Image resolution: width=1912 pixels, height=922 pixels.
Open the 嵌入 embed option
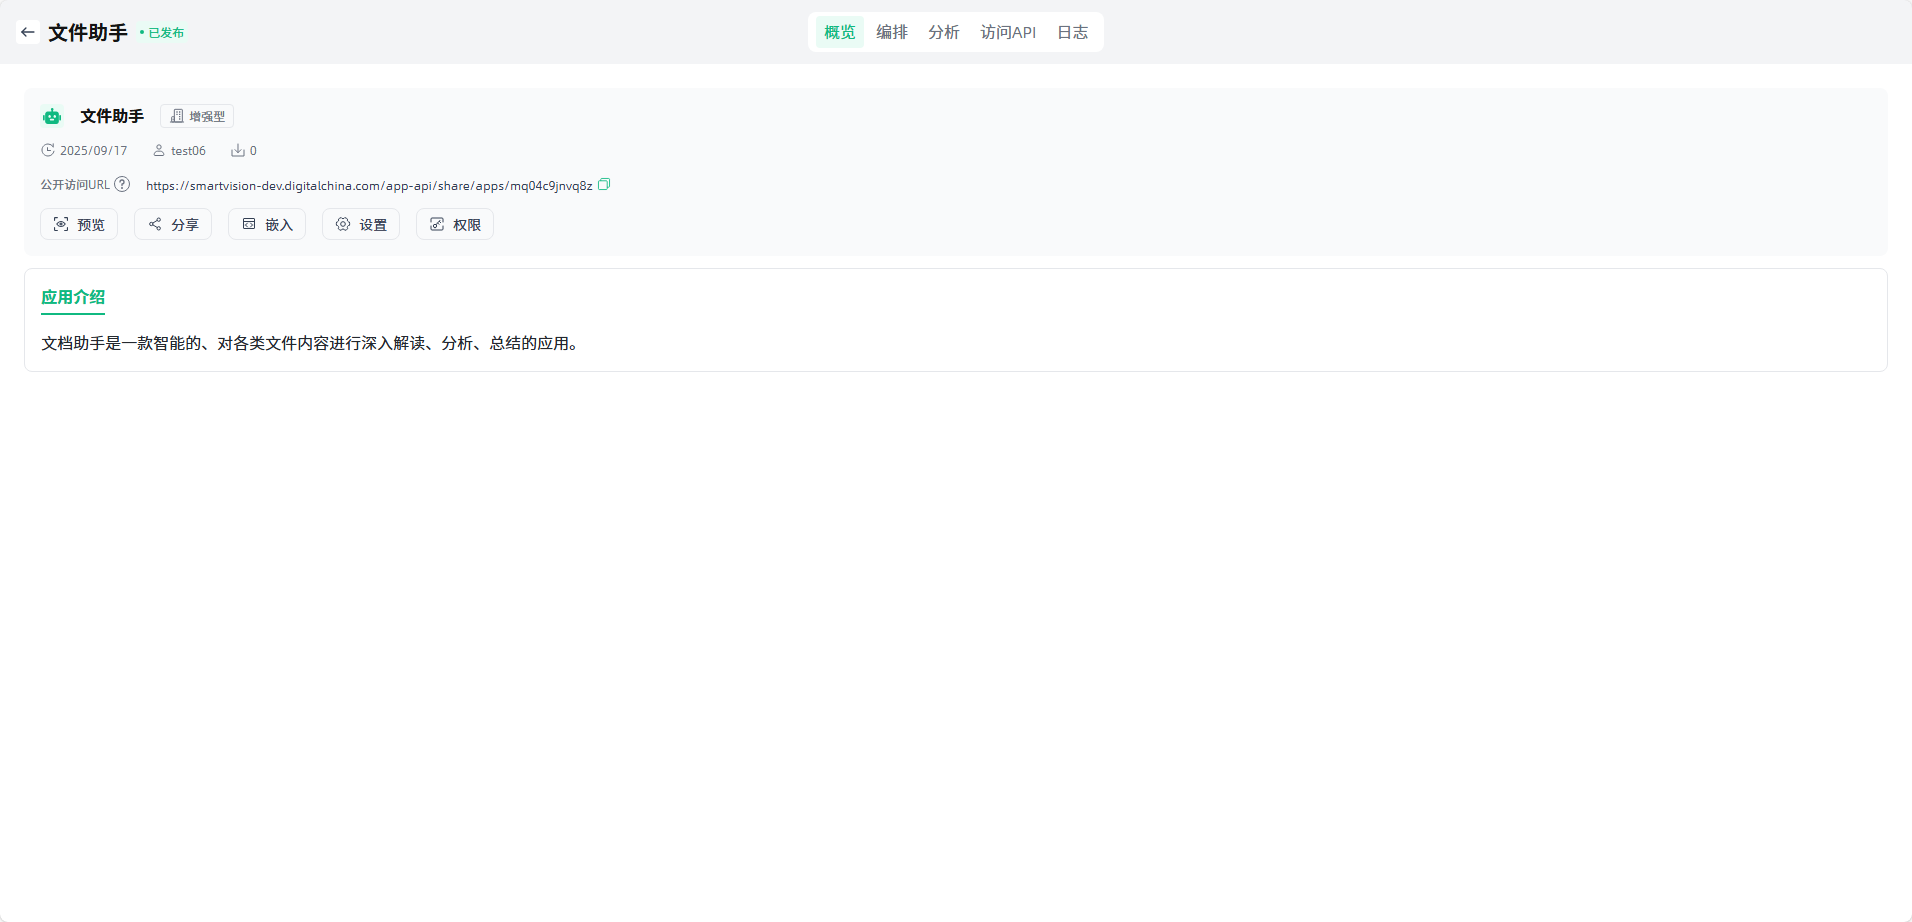[267, 224]
